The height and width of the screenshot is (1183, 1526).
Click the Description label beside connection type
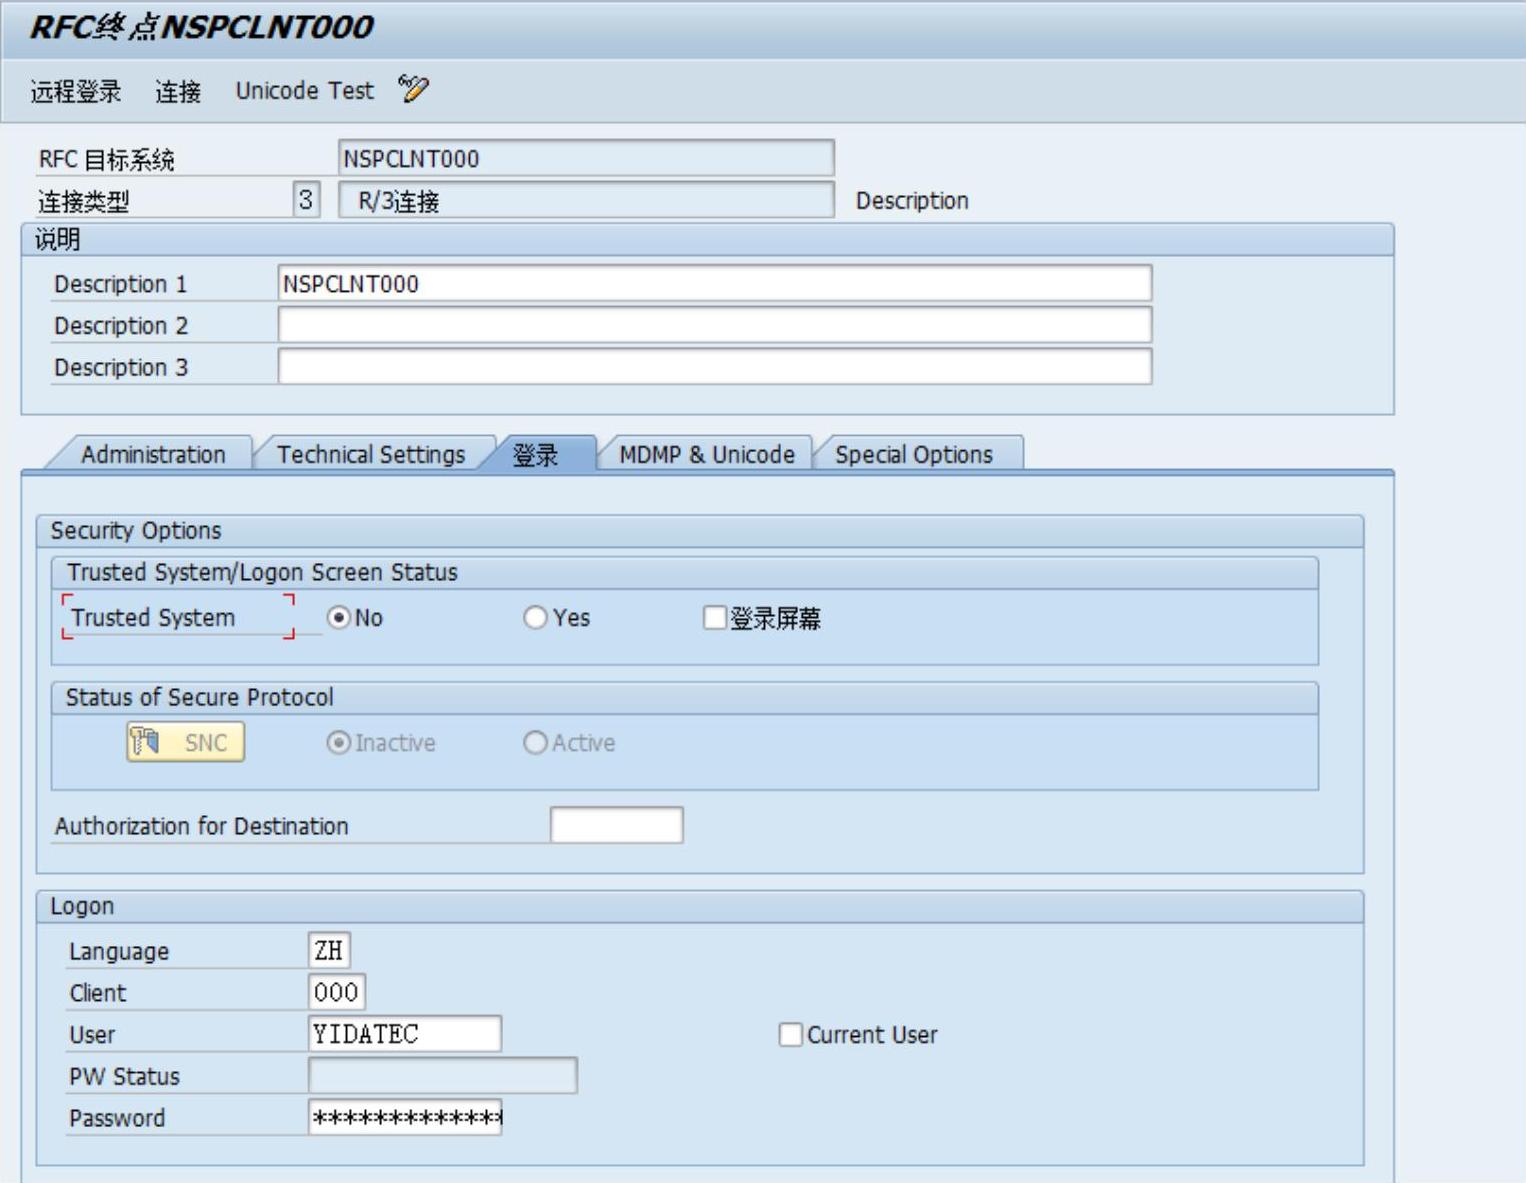tap(912, 201)
